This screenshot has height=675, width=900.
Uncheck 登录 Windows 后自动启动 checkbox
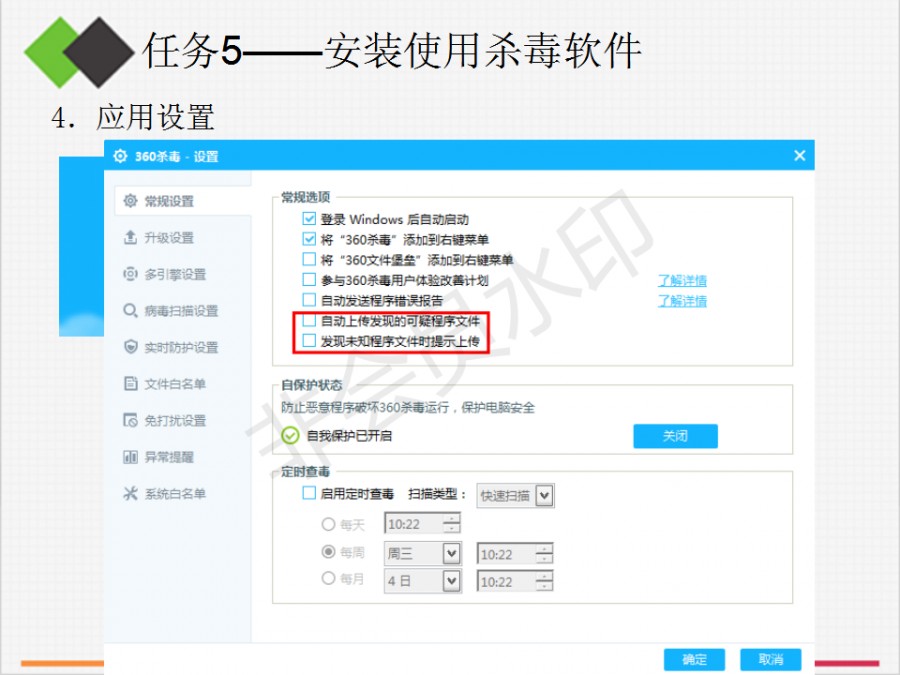[309, 219]
